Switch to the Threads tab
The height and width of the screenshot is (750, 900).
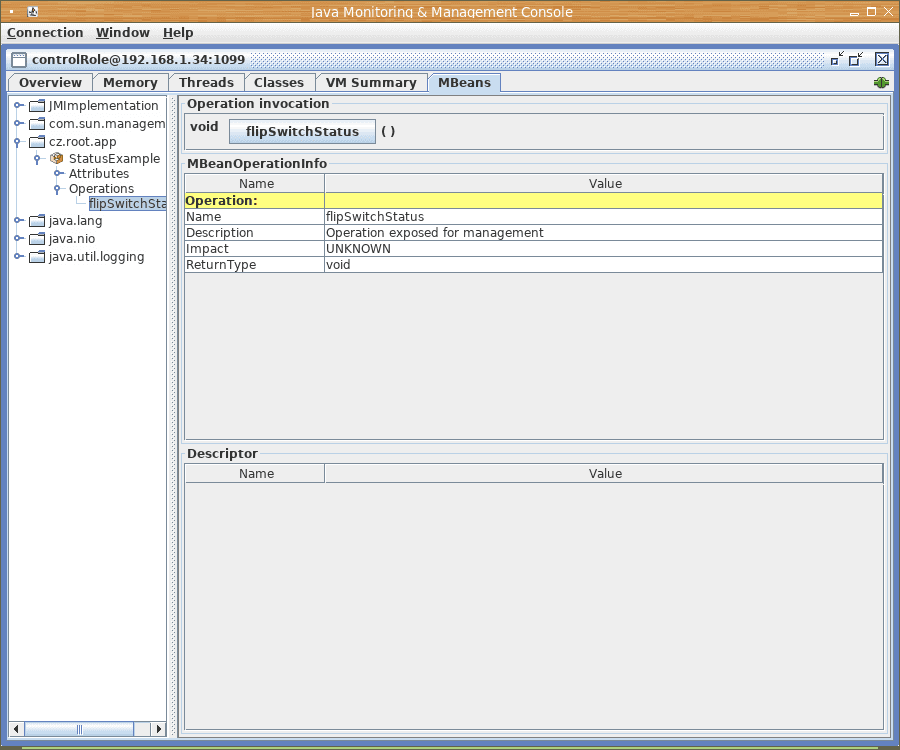click(x=206, y=83)
